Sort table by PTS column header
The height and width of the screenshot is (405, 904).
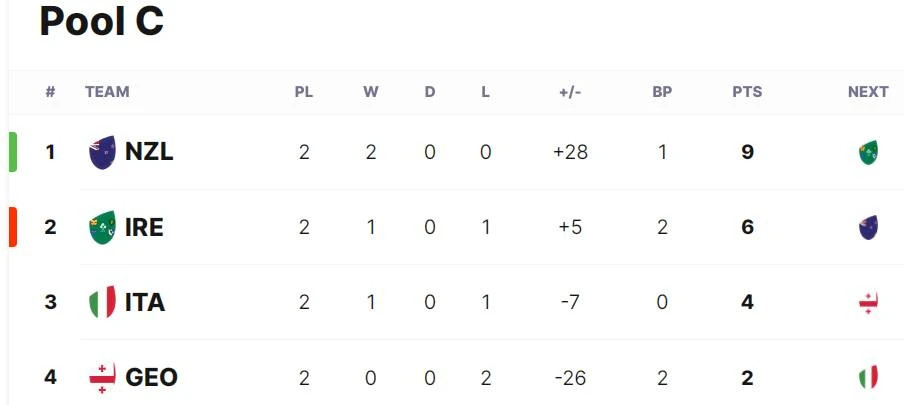coord(747,92)
